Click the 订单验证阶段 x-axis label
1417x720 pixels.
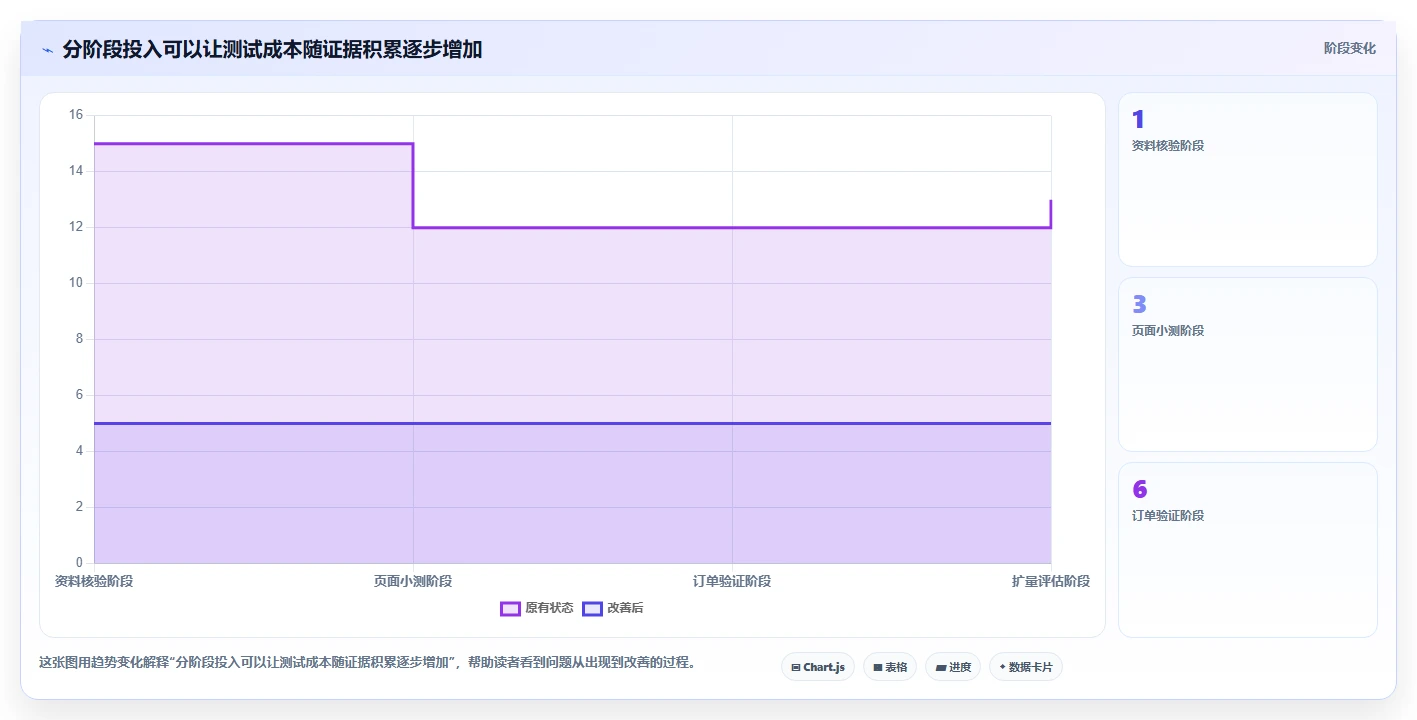(732, 581)
